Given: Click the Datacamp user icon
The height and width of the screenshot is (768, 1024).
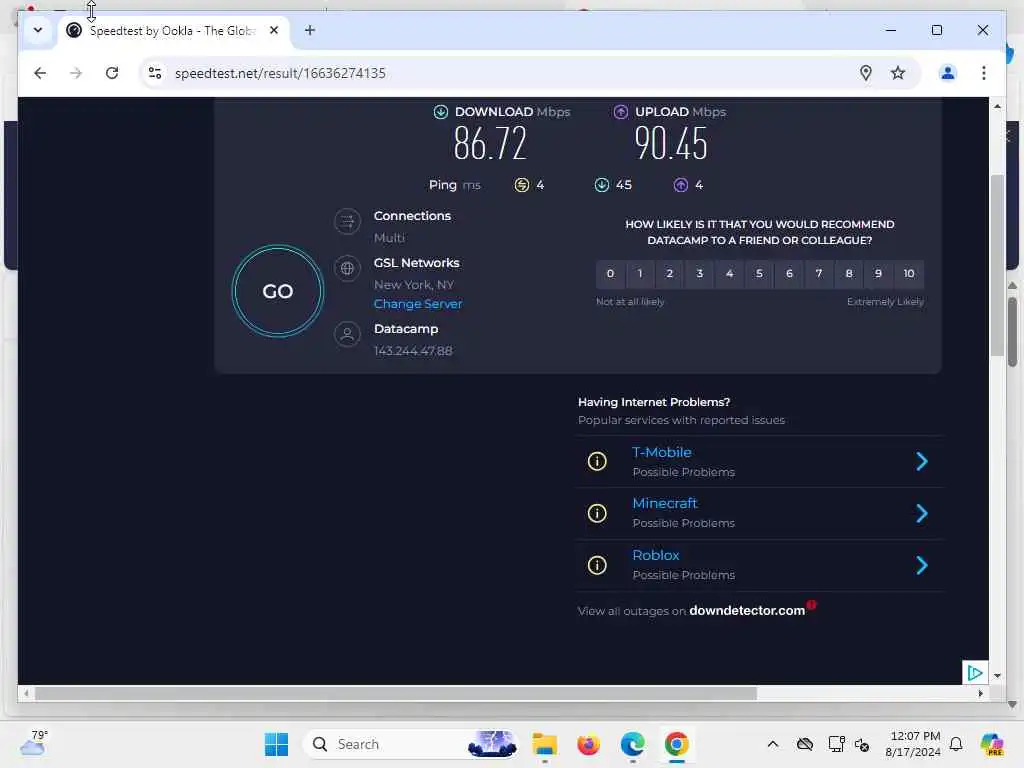Looking at the screenshot, I should click(347, 334).
